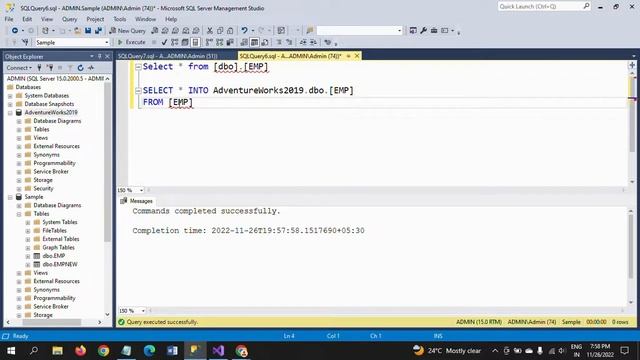The height and width of the screenshot is (360, 640).
Task: Toggle IntelliSense Enabled in SQL toolbar
Action: [196, 42]
